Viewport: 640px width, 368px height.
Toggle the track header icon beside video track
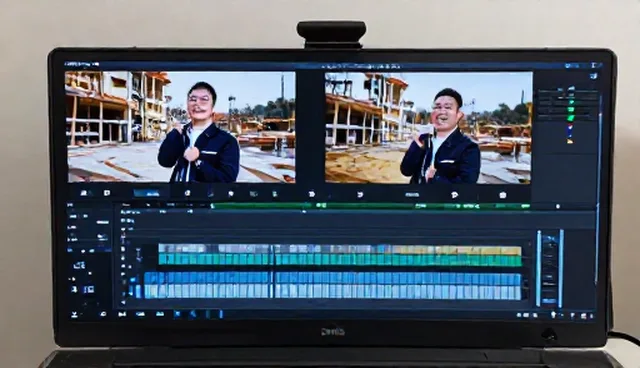[x=139, y=254]
